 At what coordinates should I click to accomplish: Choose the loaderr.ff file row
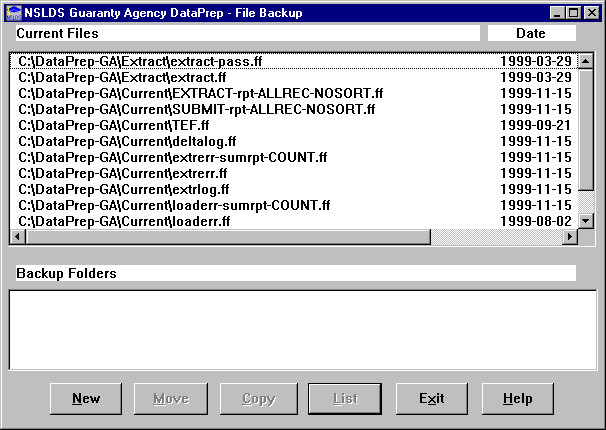coord(124,221)
